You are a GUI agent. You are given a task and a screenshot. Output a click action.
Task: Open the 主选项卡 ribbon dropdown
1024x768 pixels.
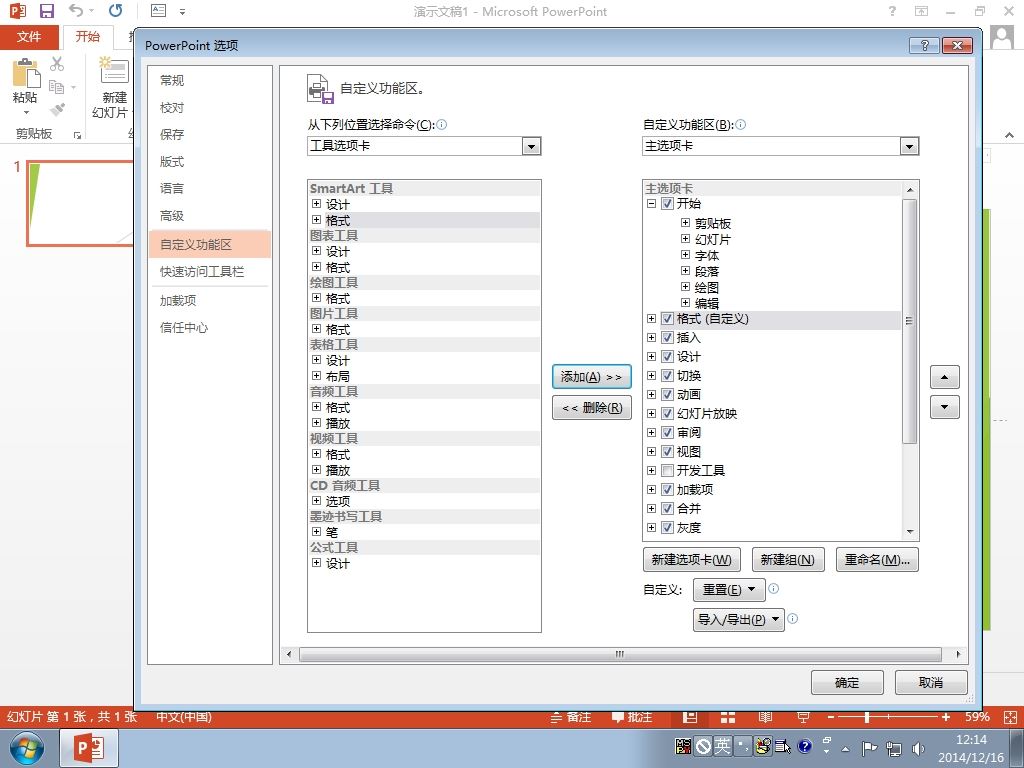[909, 146]
